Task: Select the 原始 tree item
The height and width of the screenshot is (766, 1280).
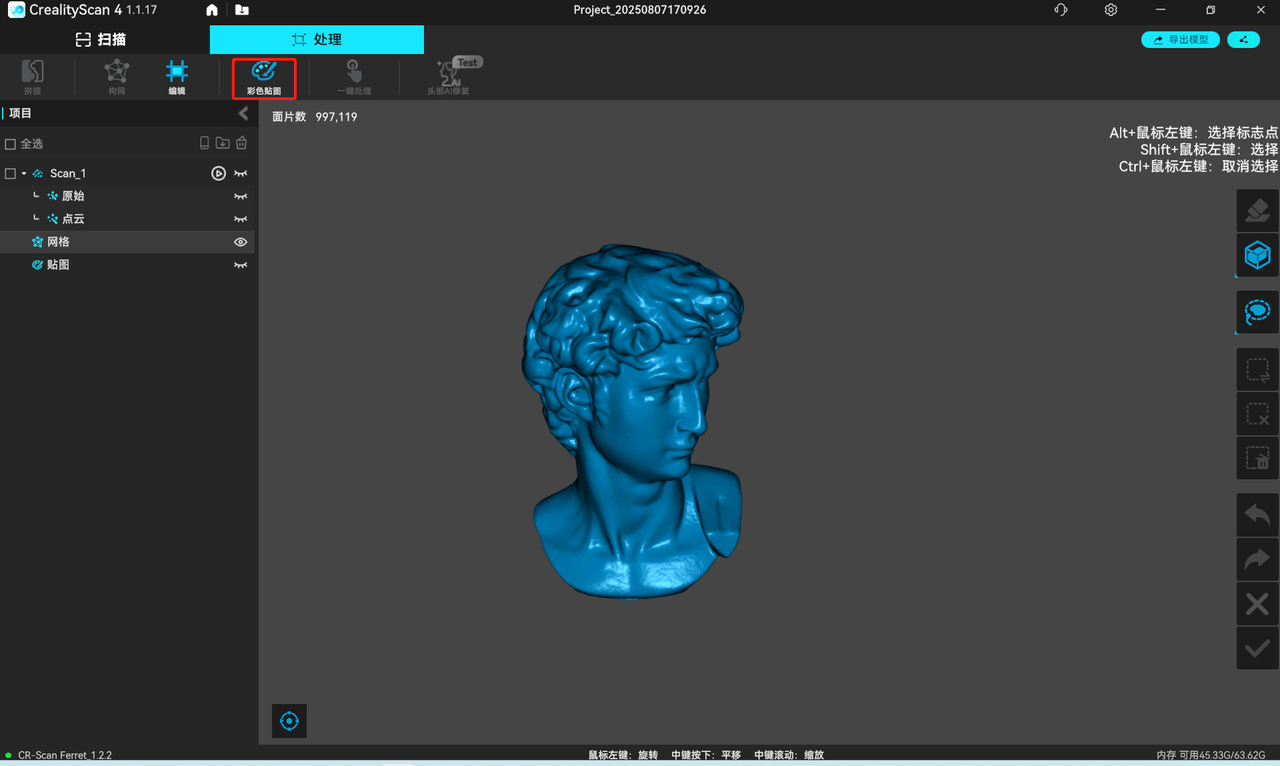Action: 73,196
